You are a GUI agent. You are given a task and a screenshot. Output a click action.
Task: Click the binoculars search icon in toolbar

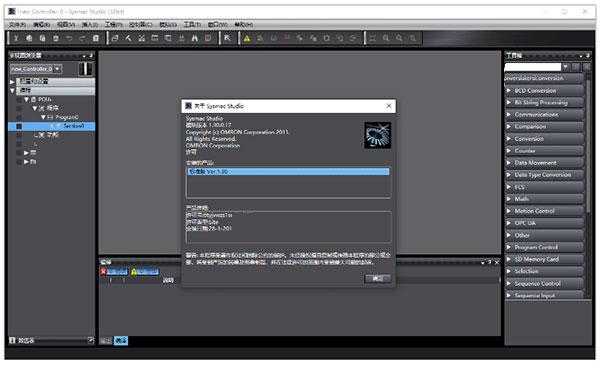point(195,38)
